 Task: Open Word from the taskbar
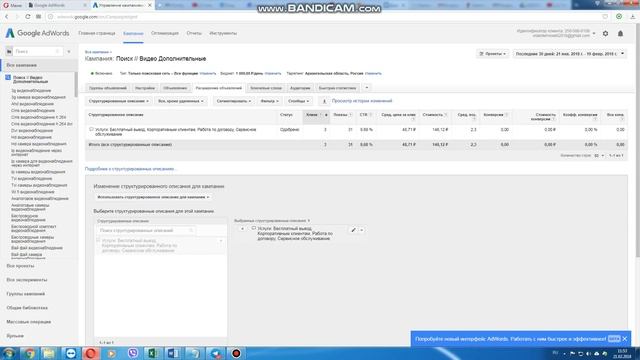(173, 353)
